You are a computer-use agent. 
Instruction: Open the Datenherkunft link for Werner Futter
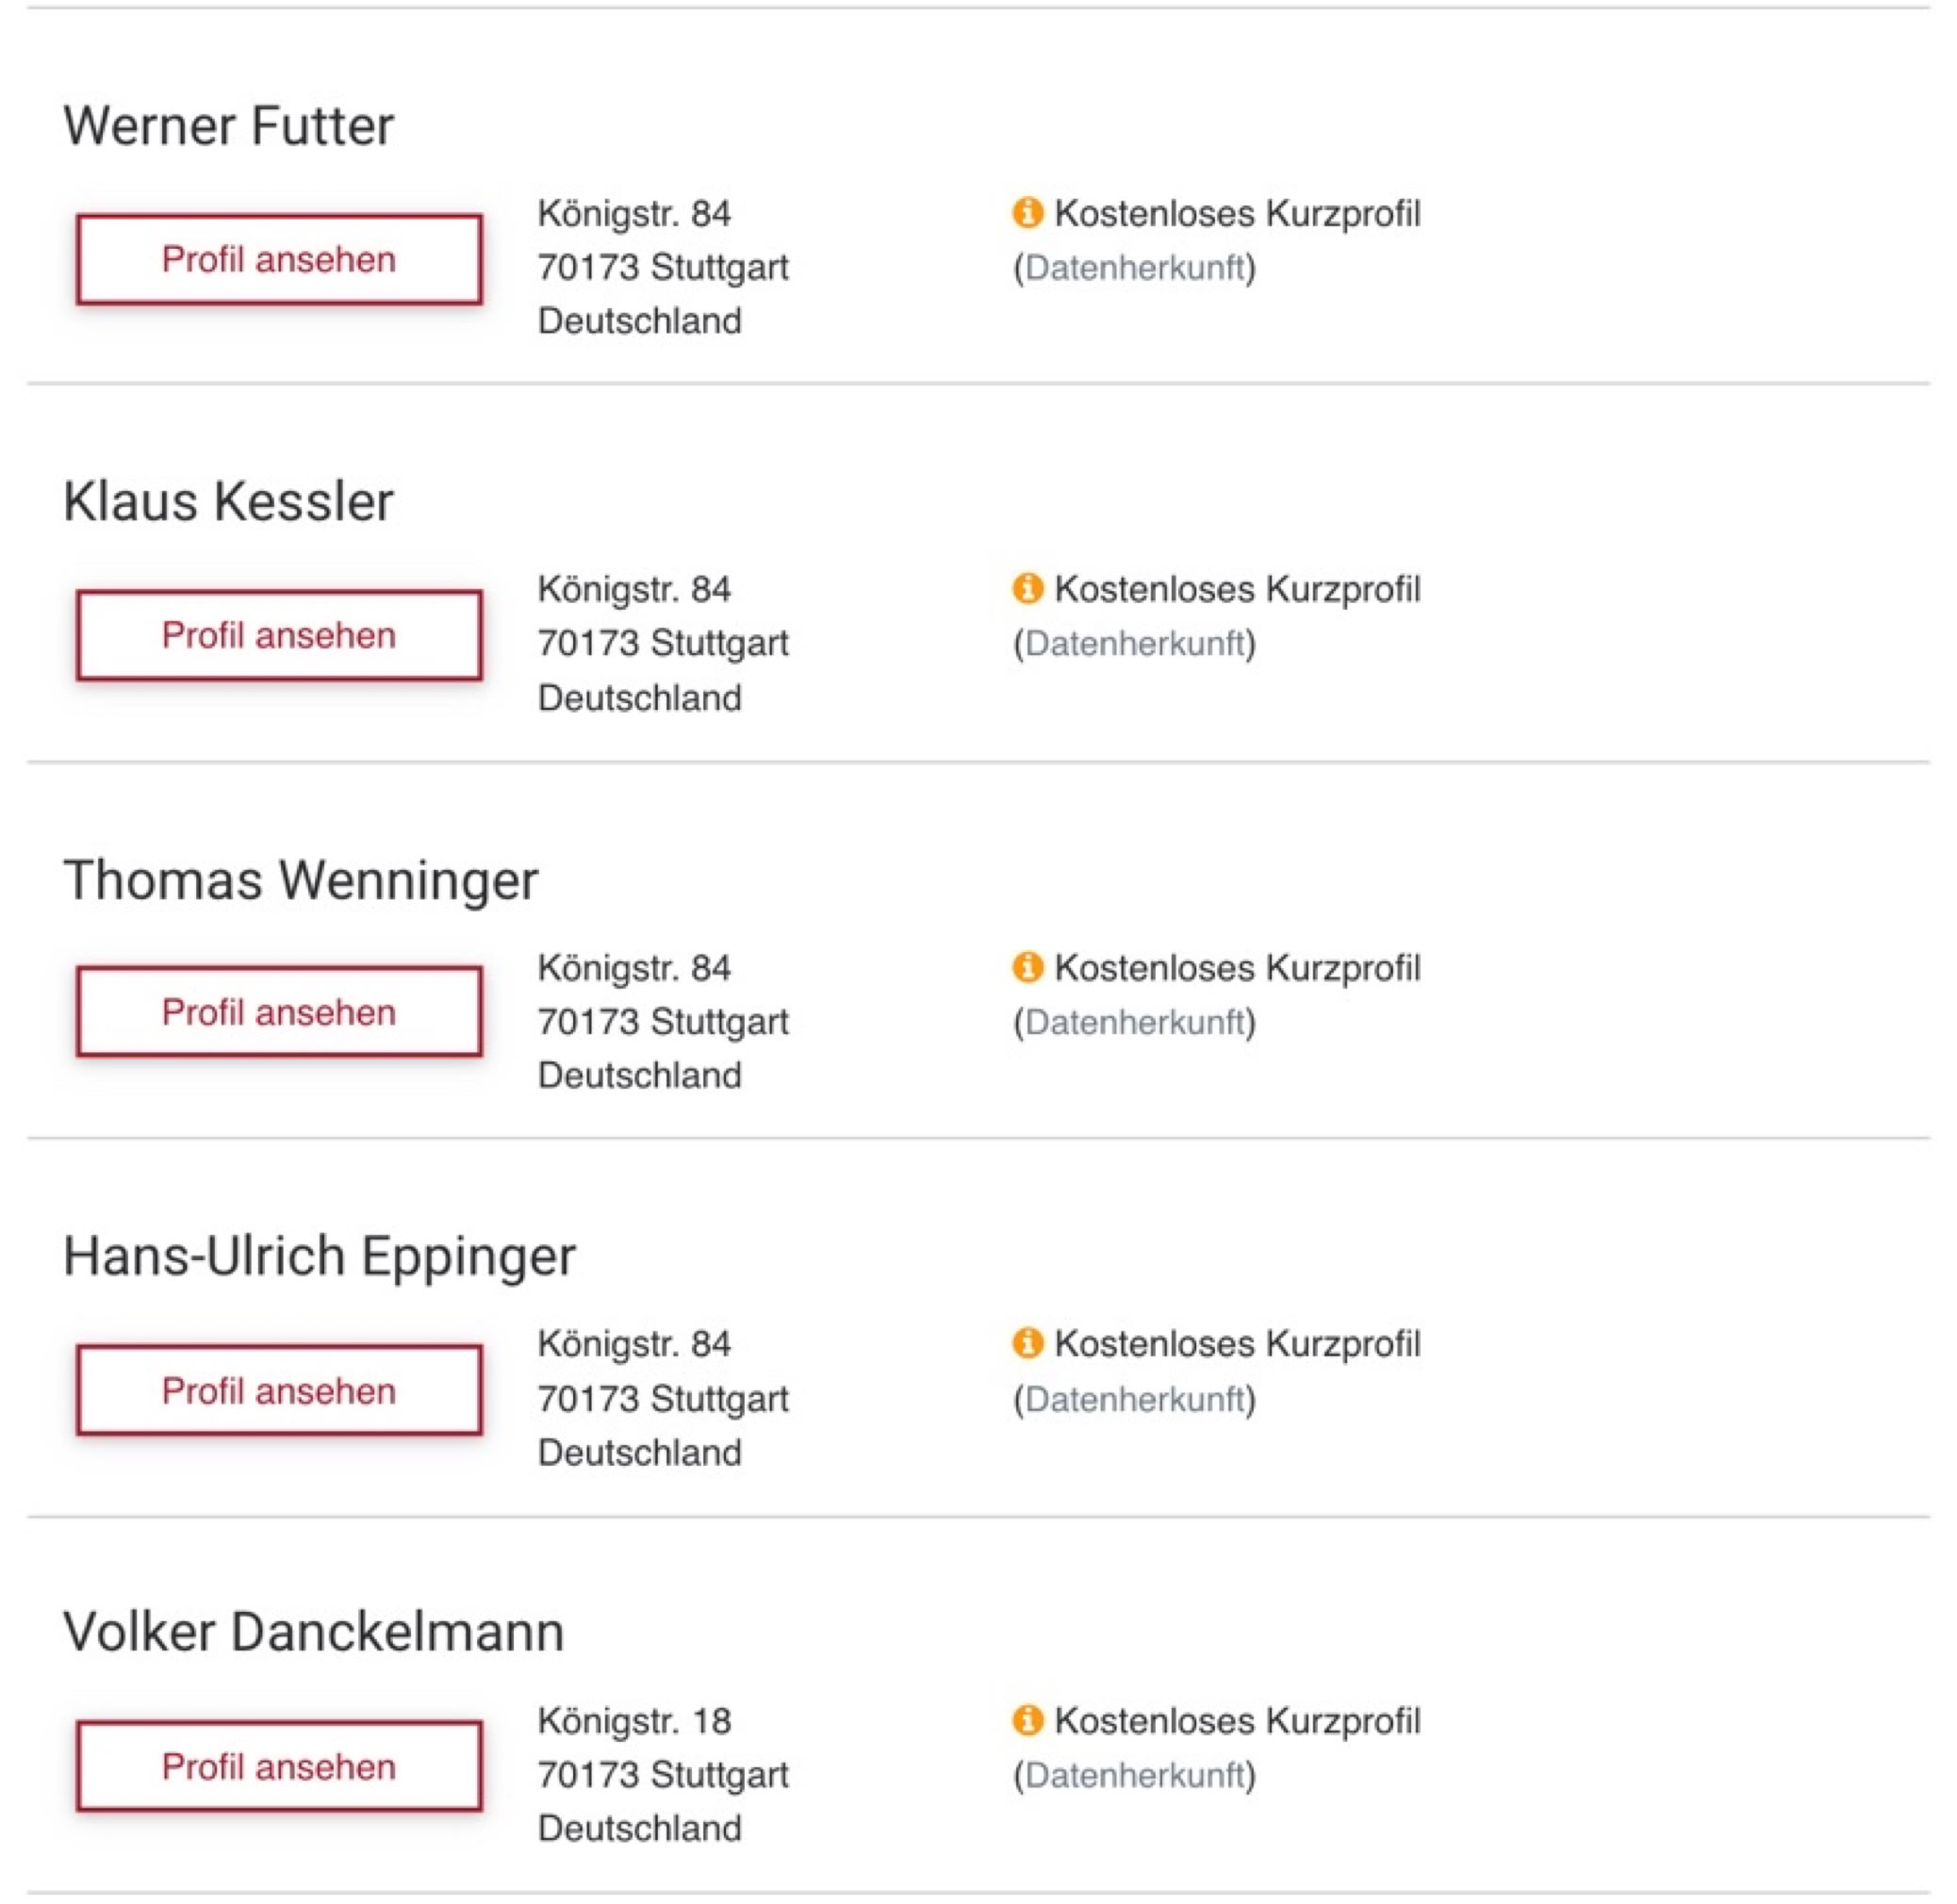click(1134, 267)
